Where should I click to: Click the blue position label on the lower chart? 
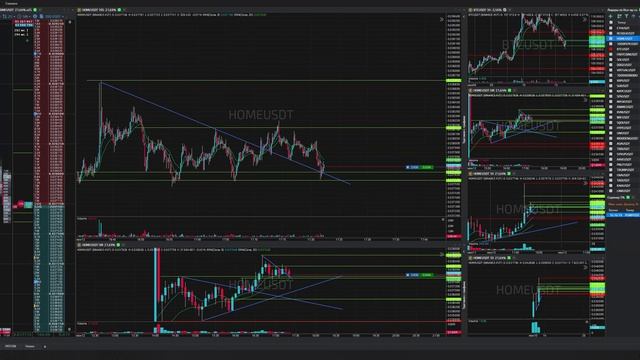413,275
